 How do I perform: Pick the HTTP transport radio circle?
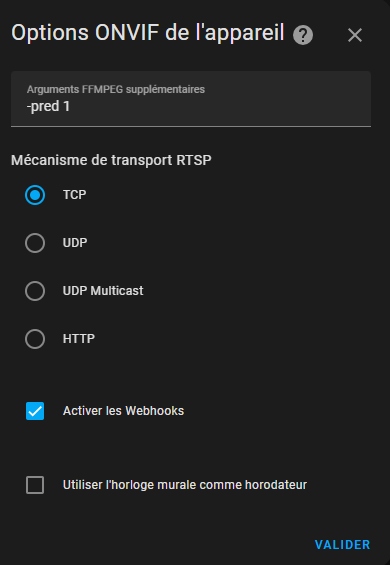(35, 339)
